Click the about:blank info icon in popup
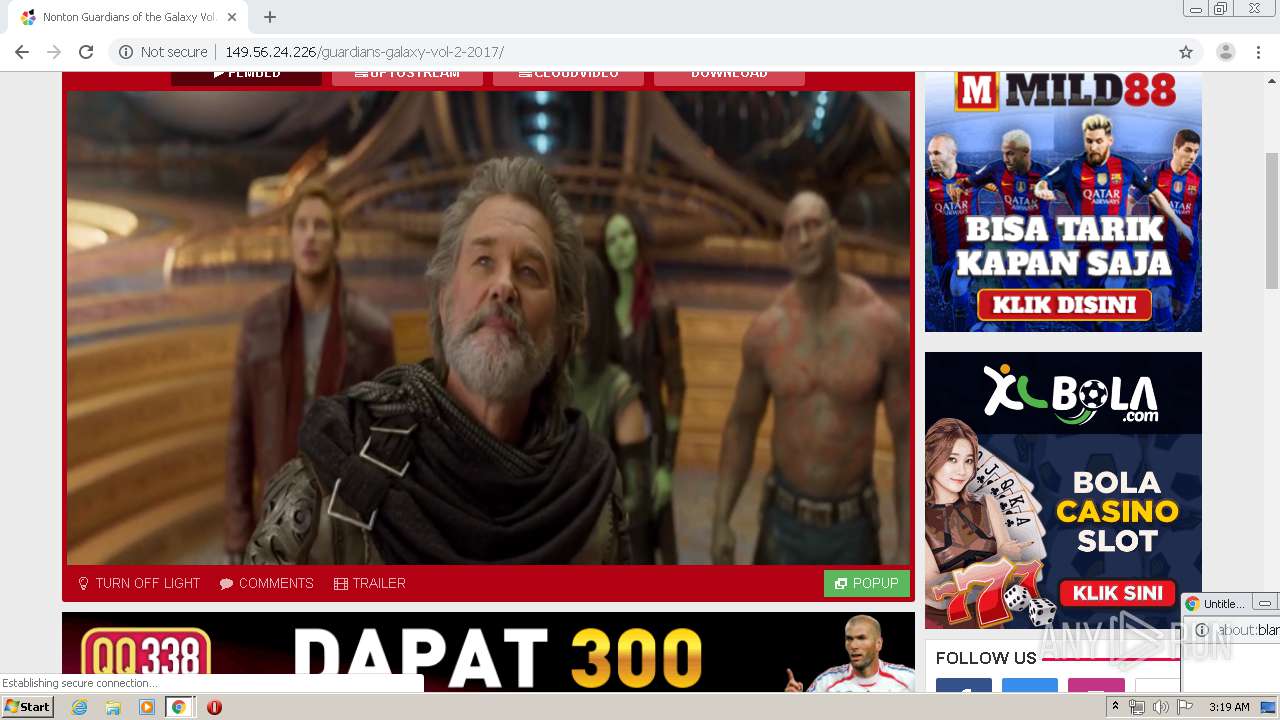Image resolution: width=1280 pixels, height=720 pixels. pos(1202,630)
